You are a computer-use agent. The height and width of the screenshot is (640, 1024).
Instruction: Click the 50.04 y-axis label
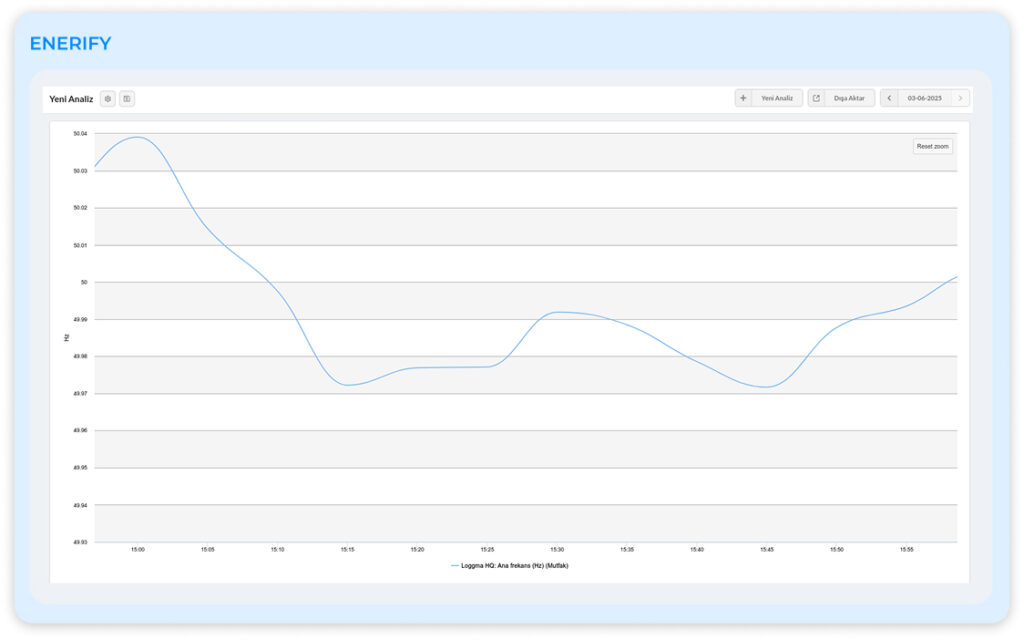coord(80,133)
